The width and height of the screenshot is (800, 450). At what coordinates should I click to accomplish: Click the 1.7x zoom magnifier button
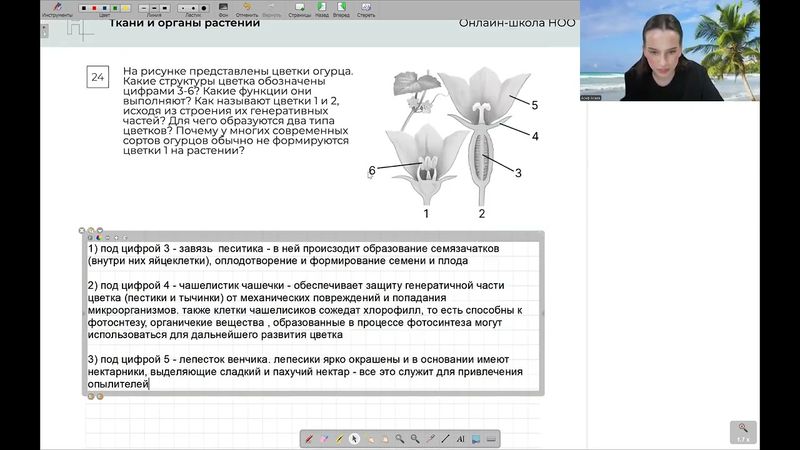click(743, 432)
